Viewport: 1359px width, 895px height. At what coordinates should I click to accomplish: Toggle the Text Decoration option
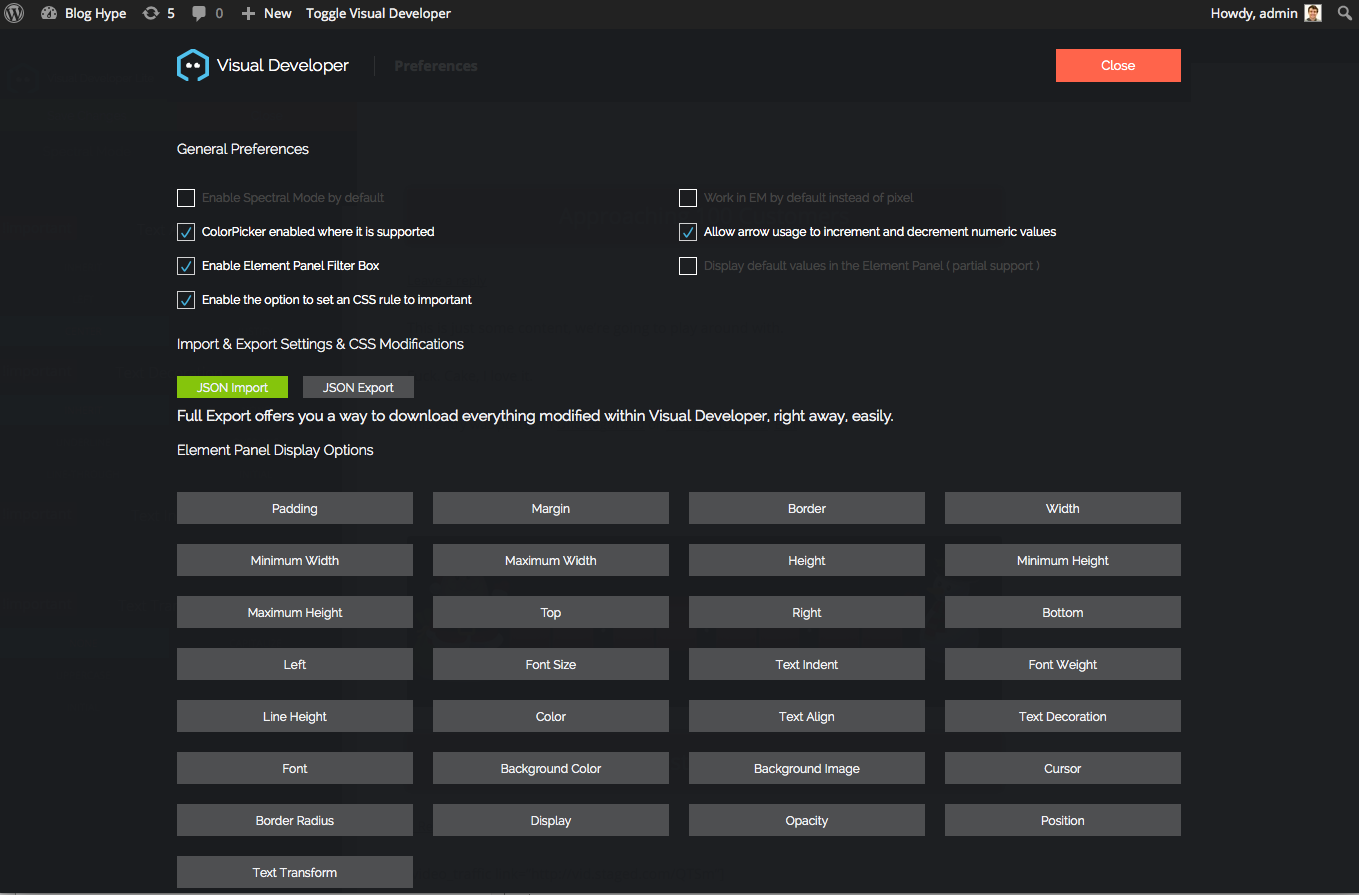(1063, 716)
